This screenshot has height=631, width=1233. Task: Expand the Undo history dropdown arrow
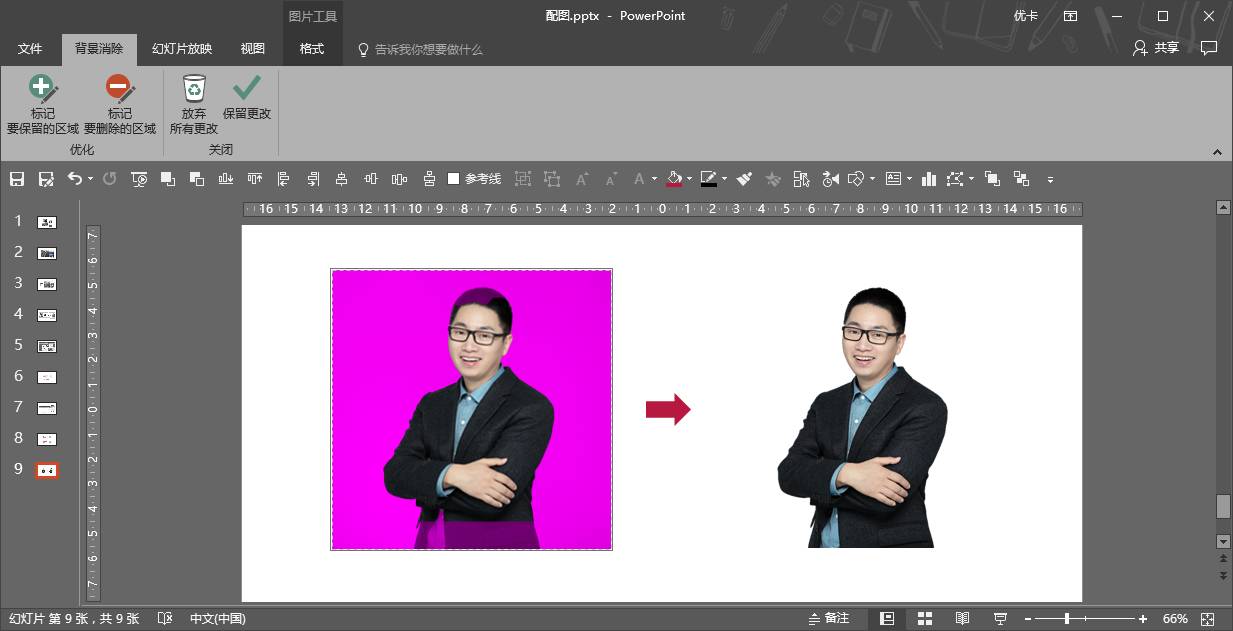click(x=90, y=179)
